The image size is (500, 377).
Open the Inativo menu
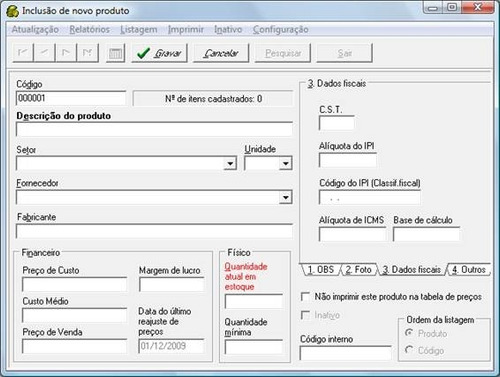[228, 29]
